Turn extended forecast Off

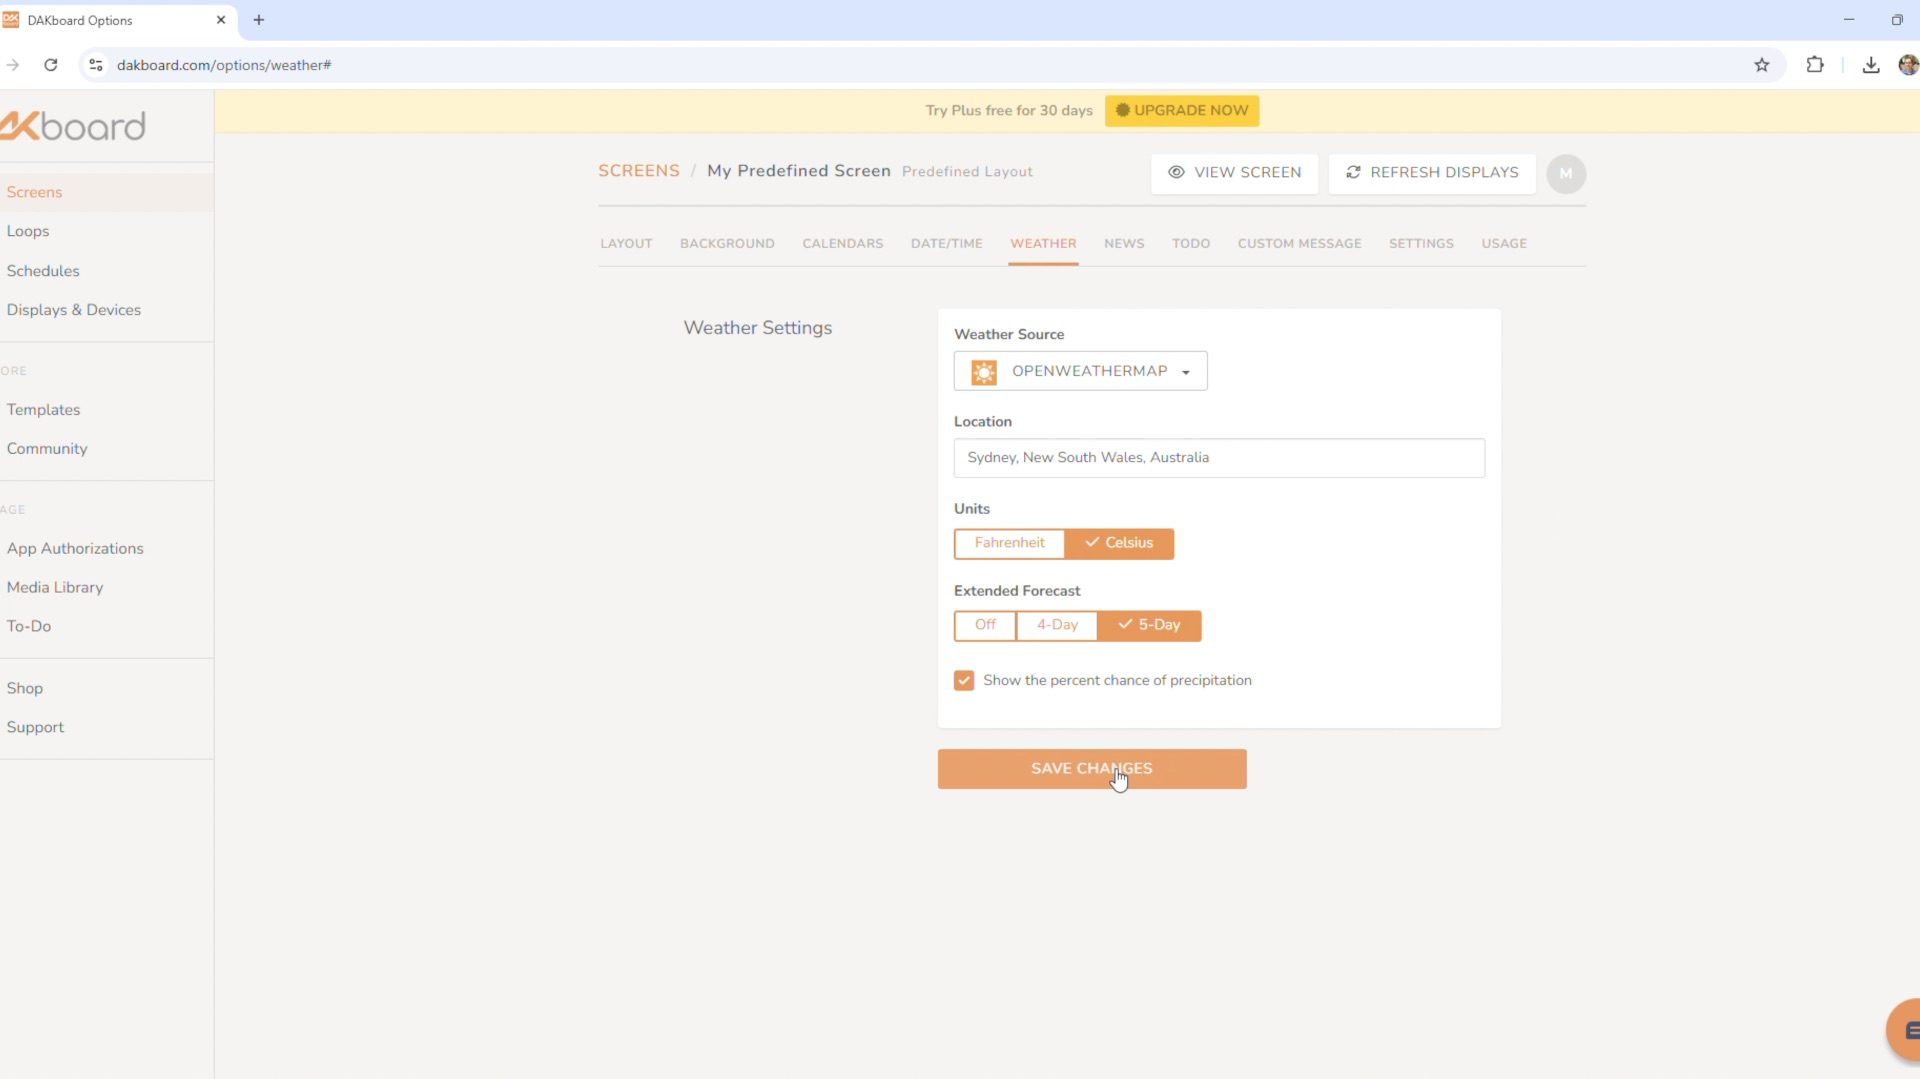[x=985, y=625]
